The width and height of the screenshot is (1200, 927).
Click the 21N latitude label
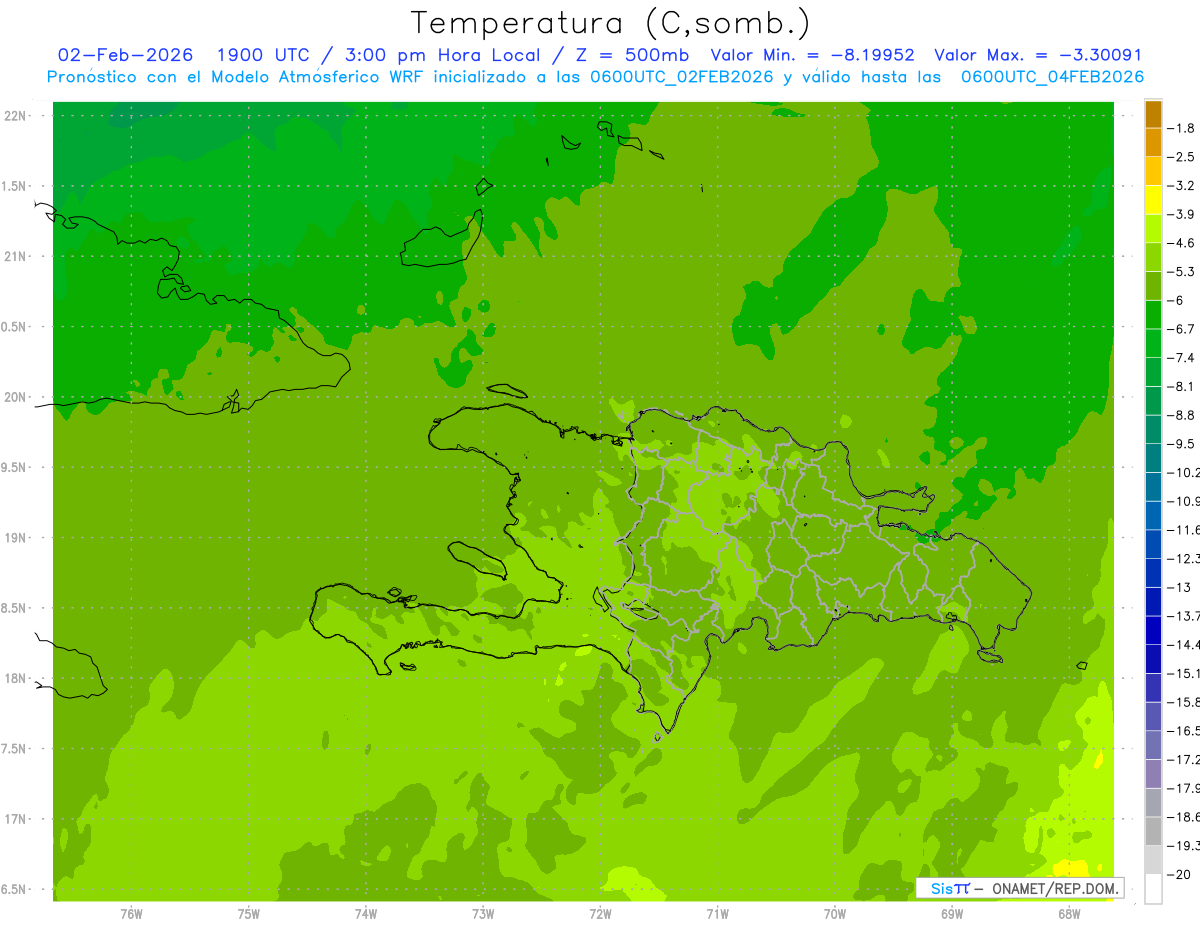tap(15, 257)
